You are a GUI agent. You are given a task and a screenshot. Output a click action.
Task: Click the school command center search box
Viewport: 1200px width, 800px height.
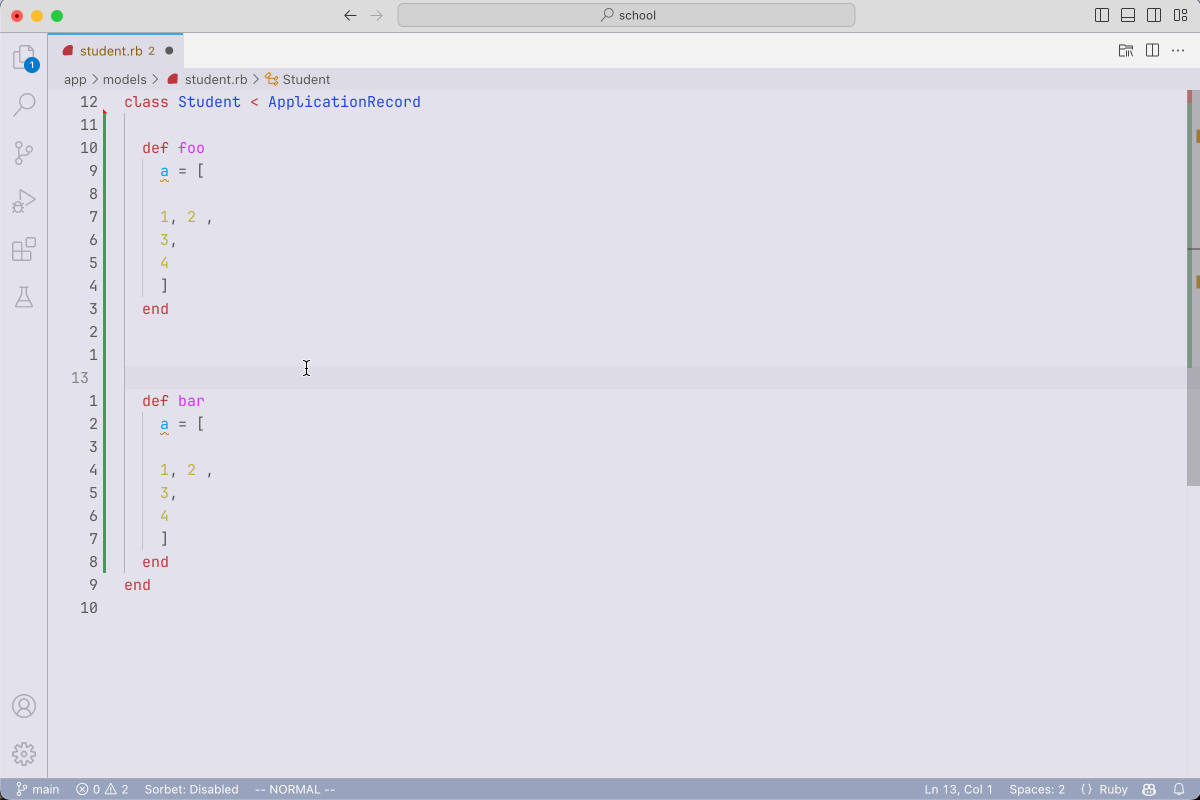coord(626,15)
